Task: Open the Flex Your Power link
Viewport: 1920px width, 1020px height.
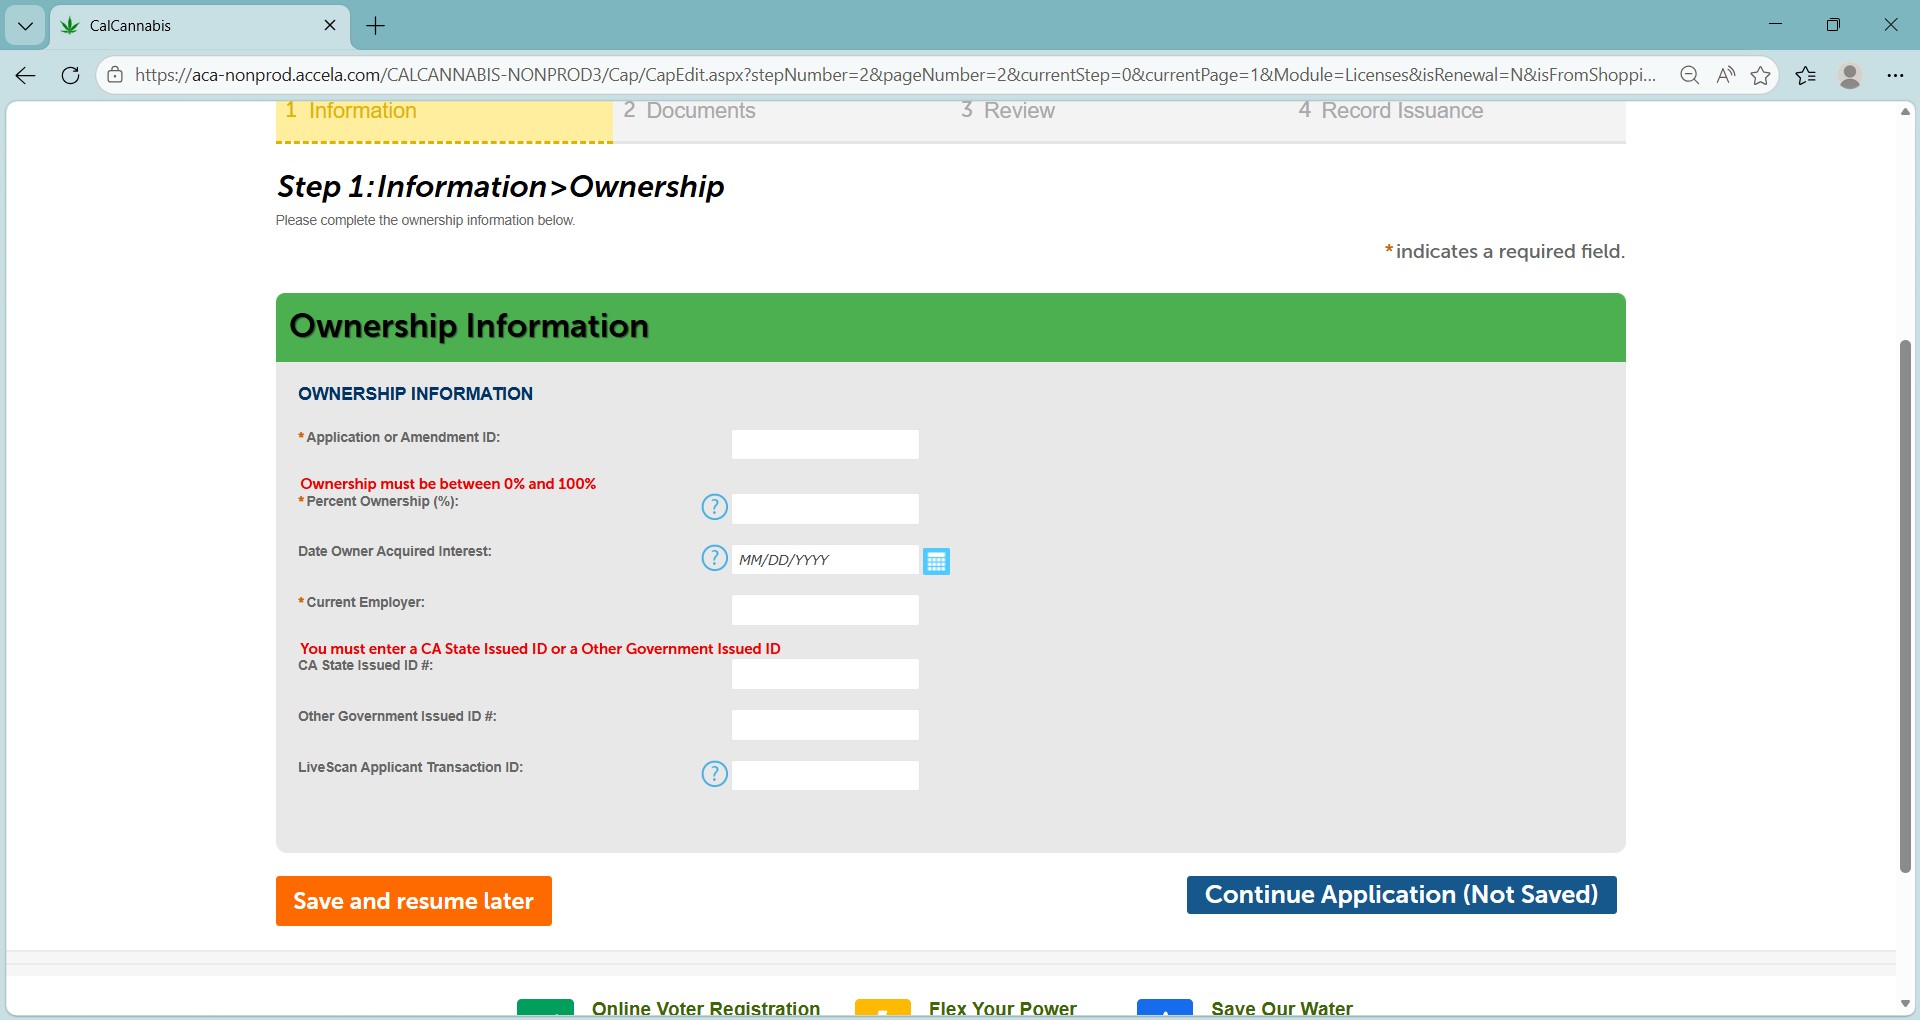Action: point(1002,1008)
